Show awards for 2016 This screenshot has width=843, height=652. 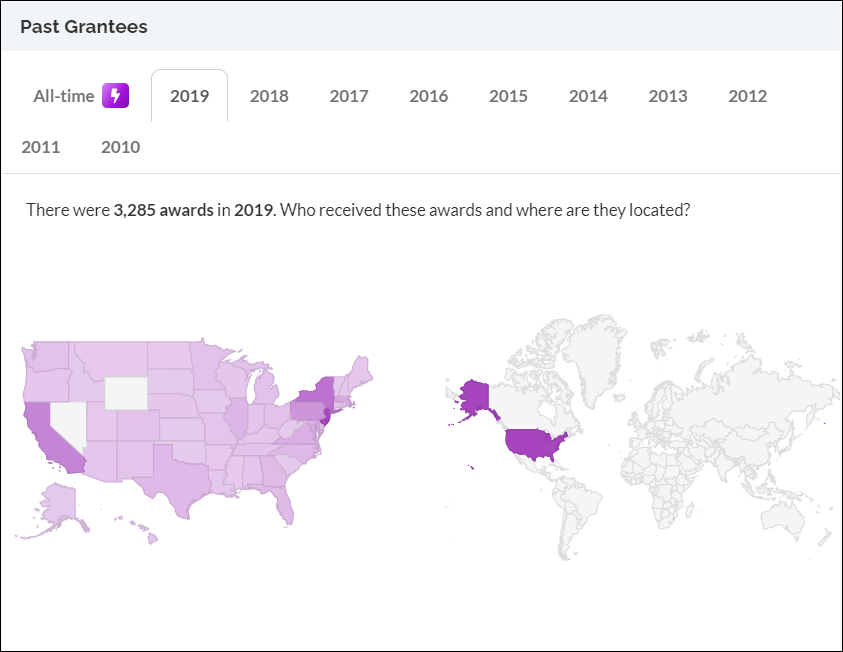click(428, 96)
